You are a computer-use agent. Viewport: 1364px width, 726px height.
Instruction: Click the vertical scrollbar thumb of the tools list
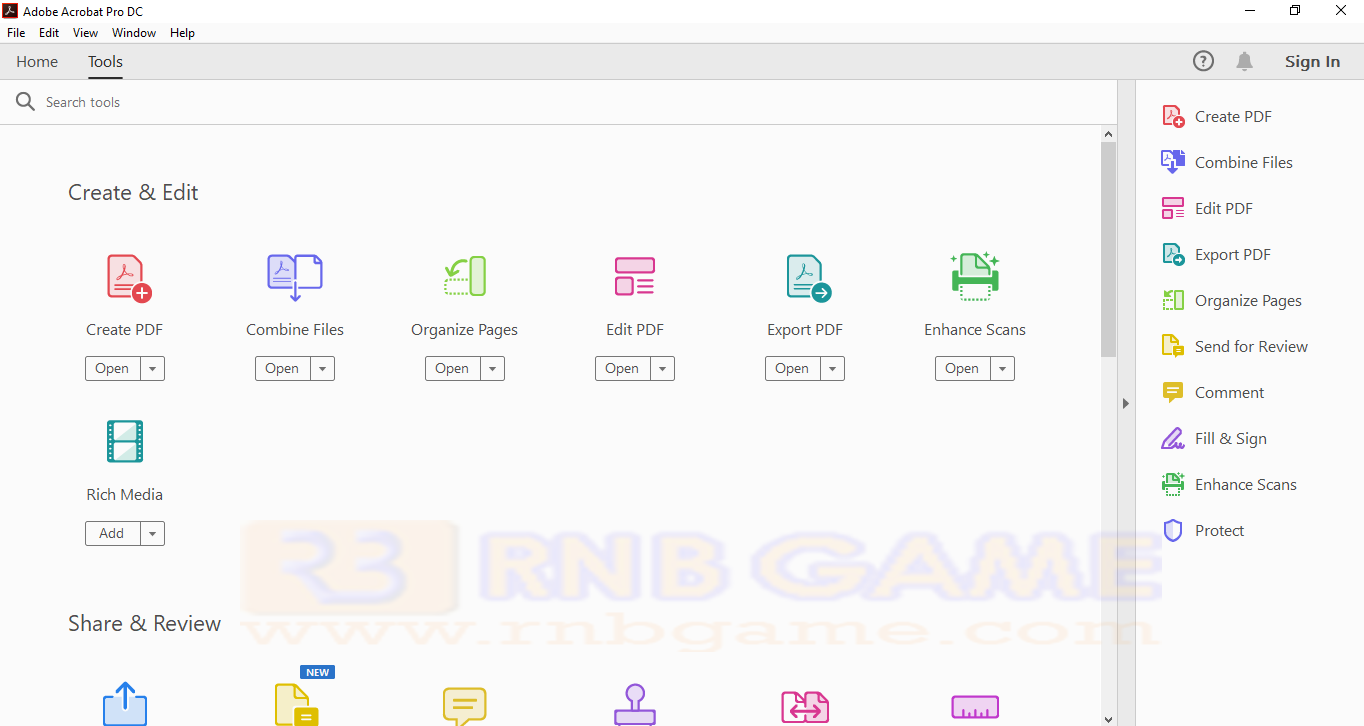pyautogui.click(x=1108, y=249)
